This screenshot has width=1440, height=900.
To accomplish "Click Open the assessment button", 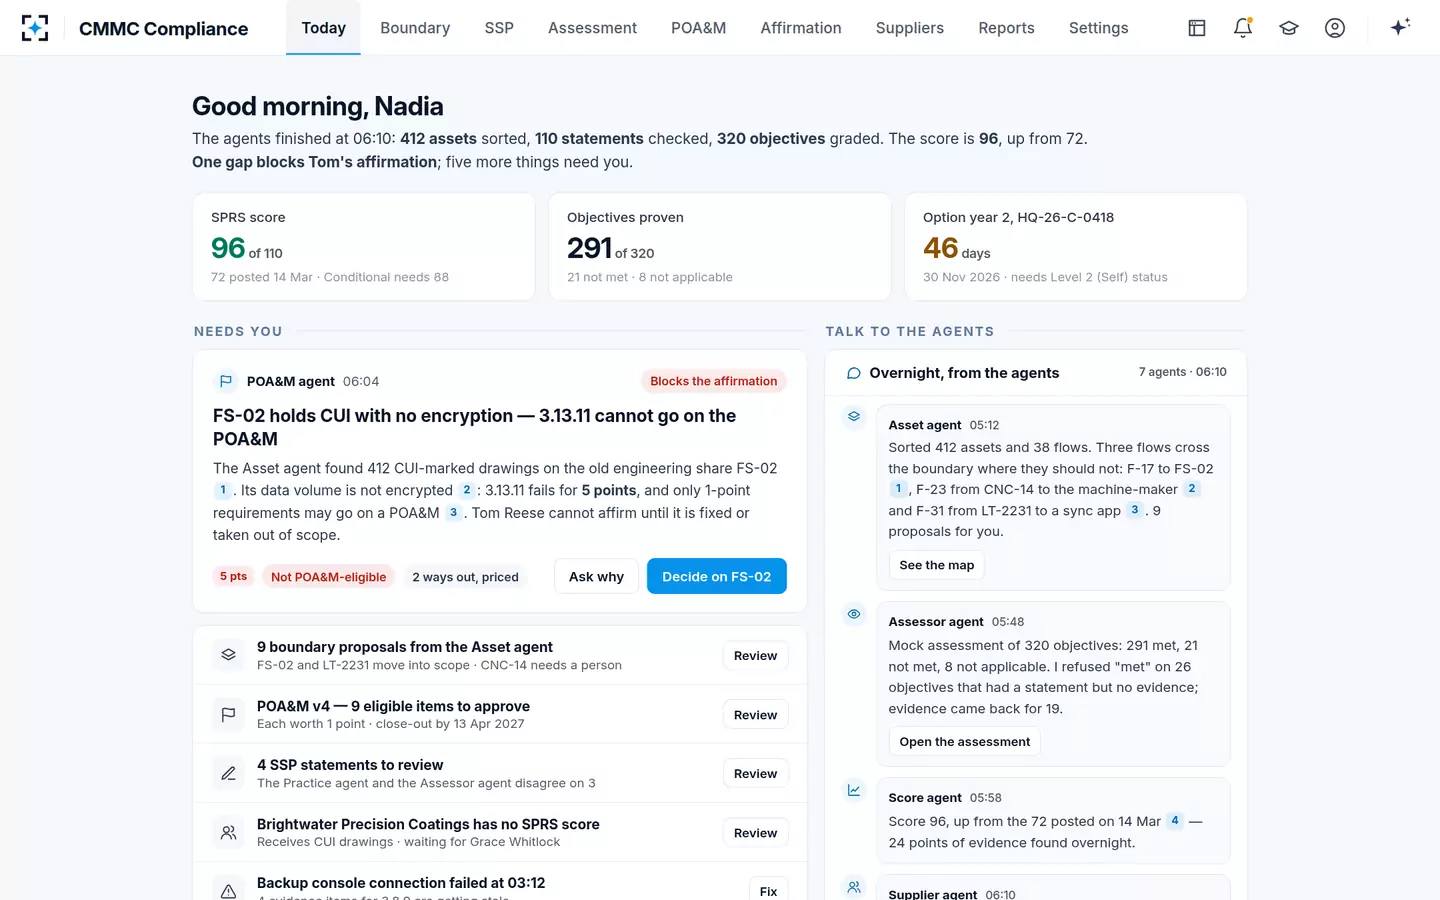I will coord(964,742).
